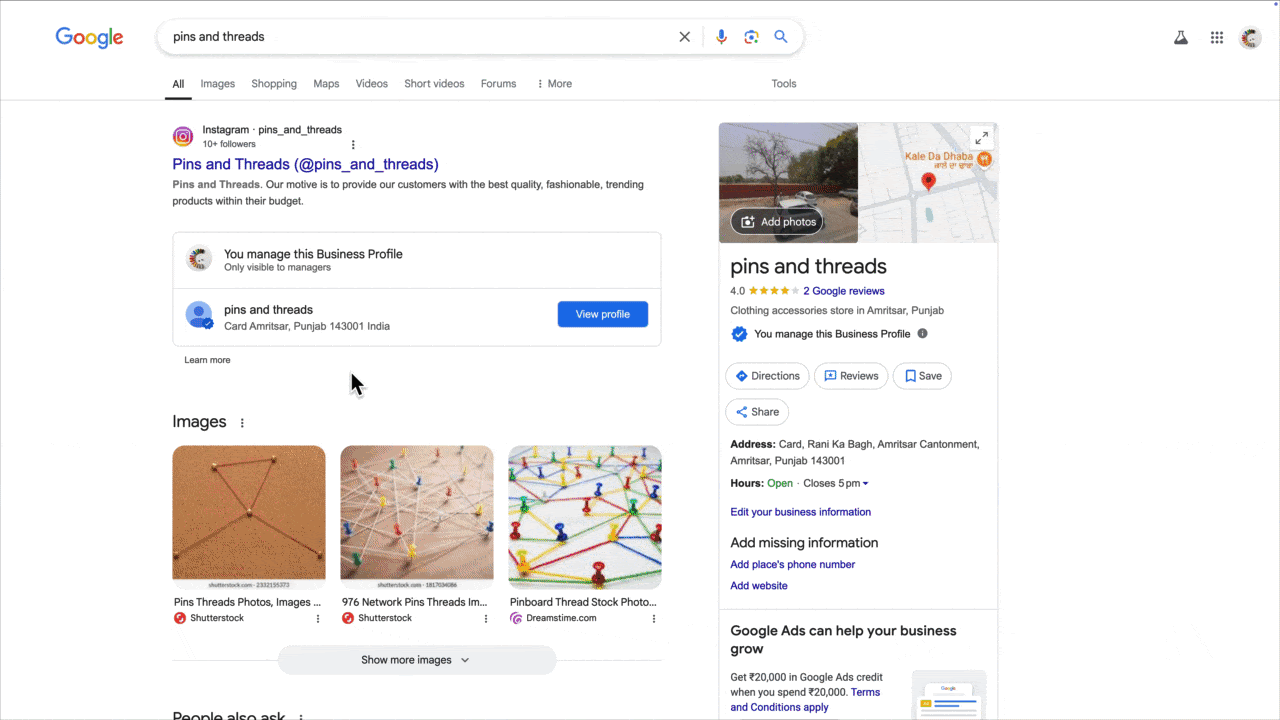The width and height of the screenshot is (1280, 720).
Task: Expand the map using the corner arrow icon
Action: click(981, 138)
